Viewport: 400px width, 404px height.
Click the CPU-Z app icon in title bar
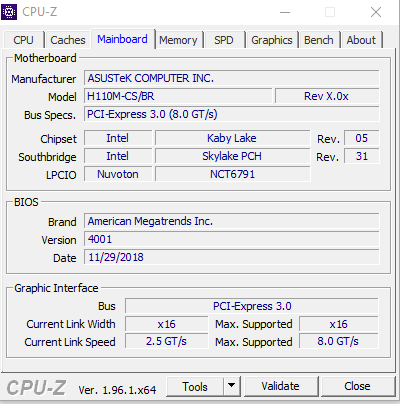coord(9,12)
